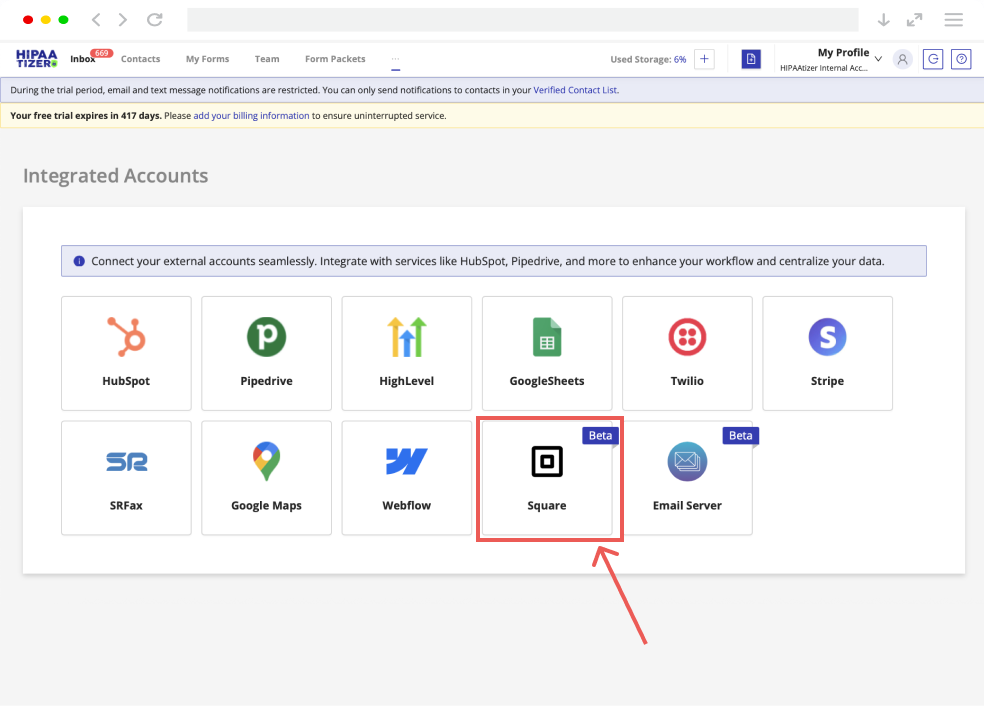
Task: Open the GoogleSheets integration card
Action: click(547, 353)
